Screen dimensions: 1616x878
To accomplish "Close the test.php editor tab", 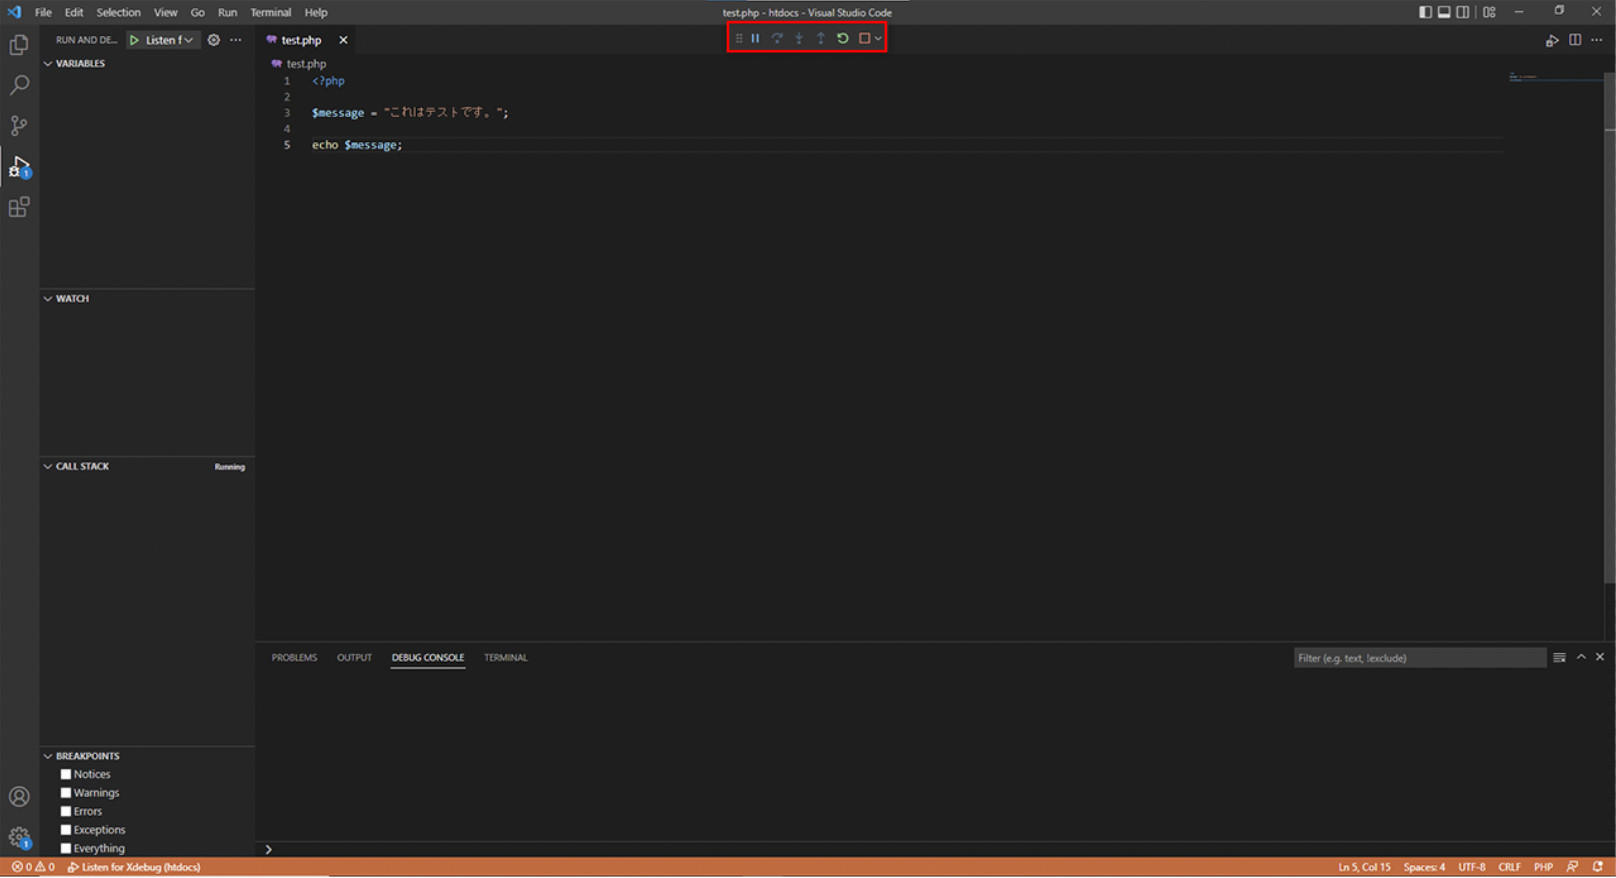I will 343,40.
